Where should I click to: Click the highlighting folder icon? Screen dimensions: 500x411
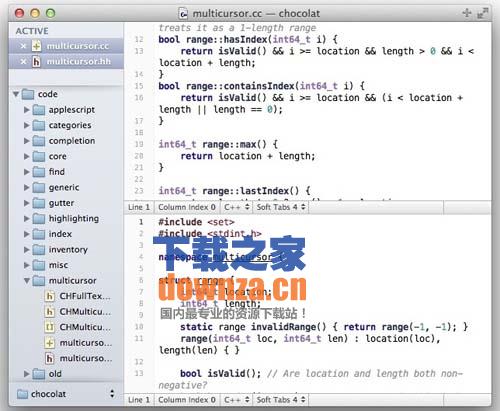coord(39,219)
